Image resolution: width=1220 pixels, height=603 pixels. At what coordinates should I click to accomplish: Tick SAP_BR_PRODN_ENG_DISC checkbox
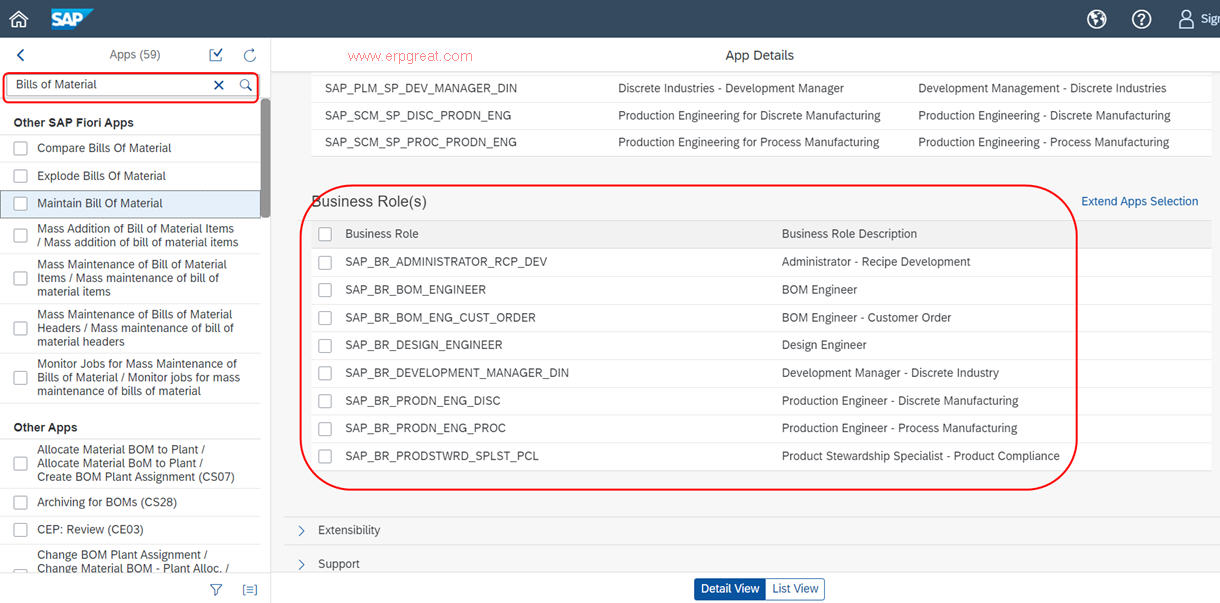(325, 401)
